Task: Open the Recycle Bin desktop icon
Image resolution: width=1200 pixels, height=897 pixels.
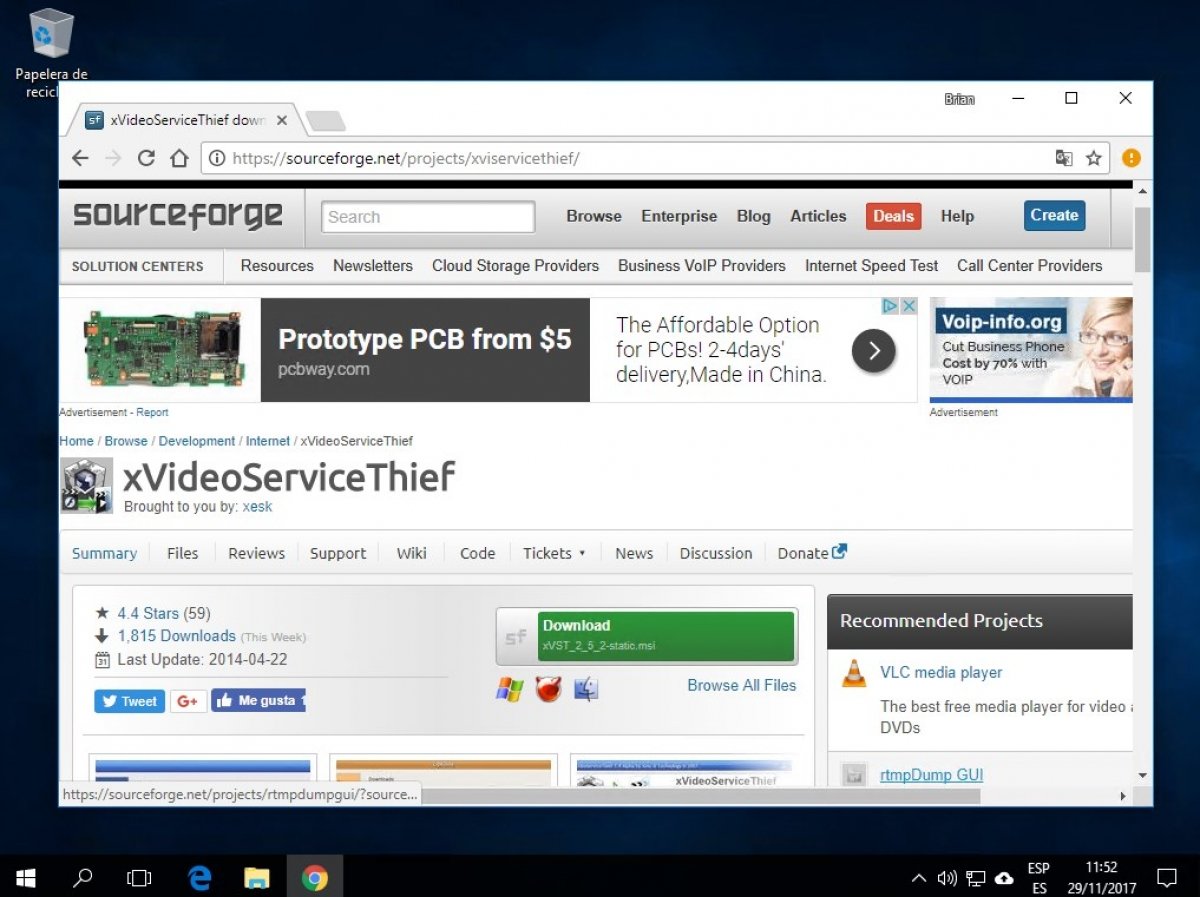Action: coord(52,52)
